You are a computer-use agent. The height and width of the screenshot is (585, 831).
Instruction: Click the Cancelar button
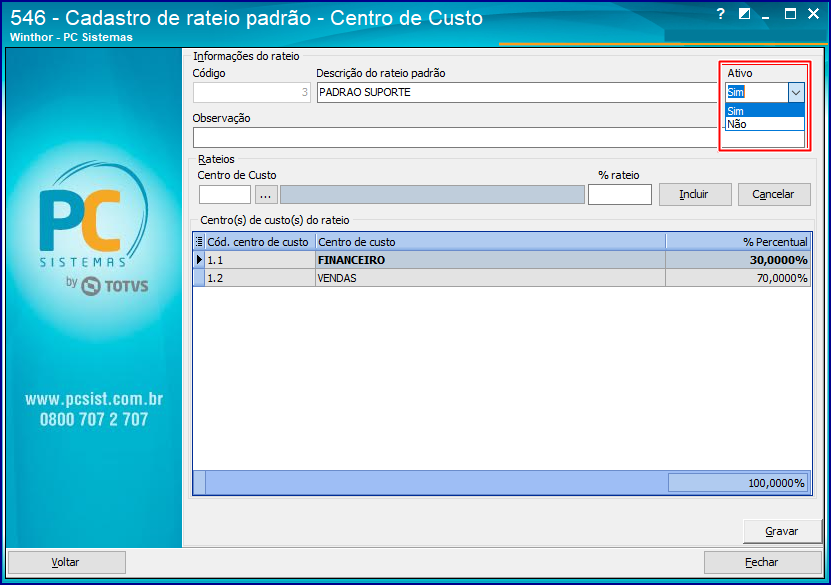774,194
